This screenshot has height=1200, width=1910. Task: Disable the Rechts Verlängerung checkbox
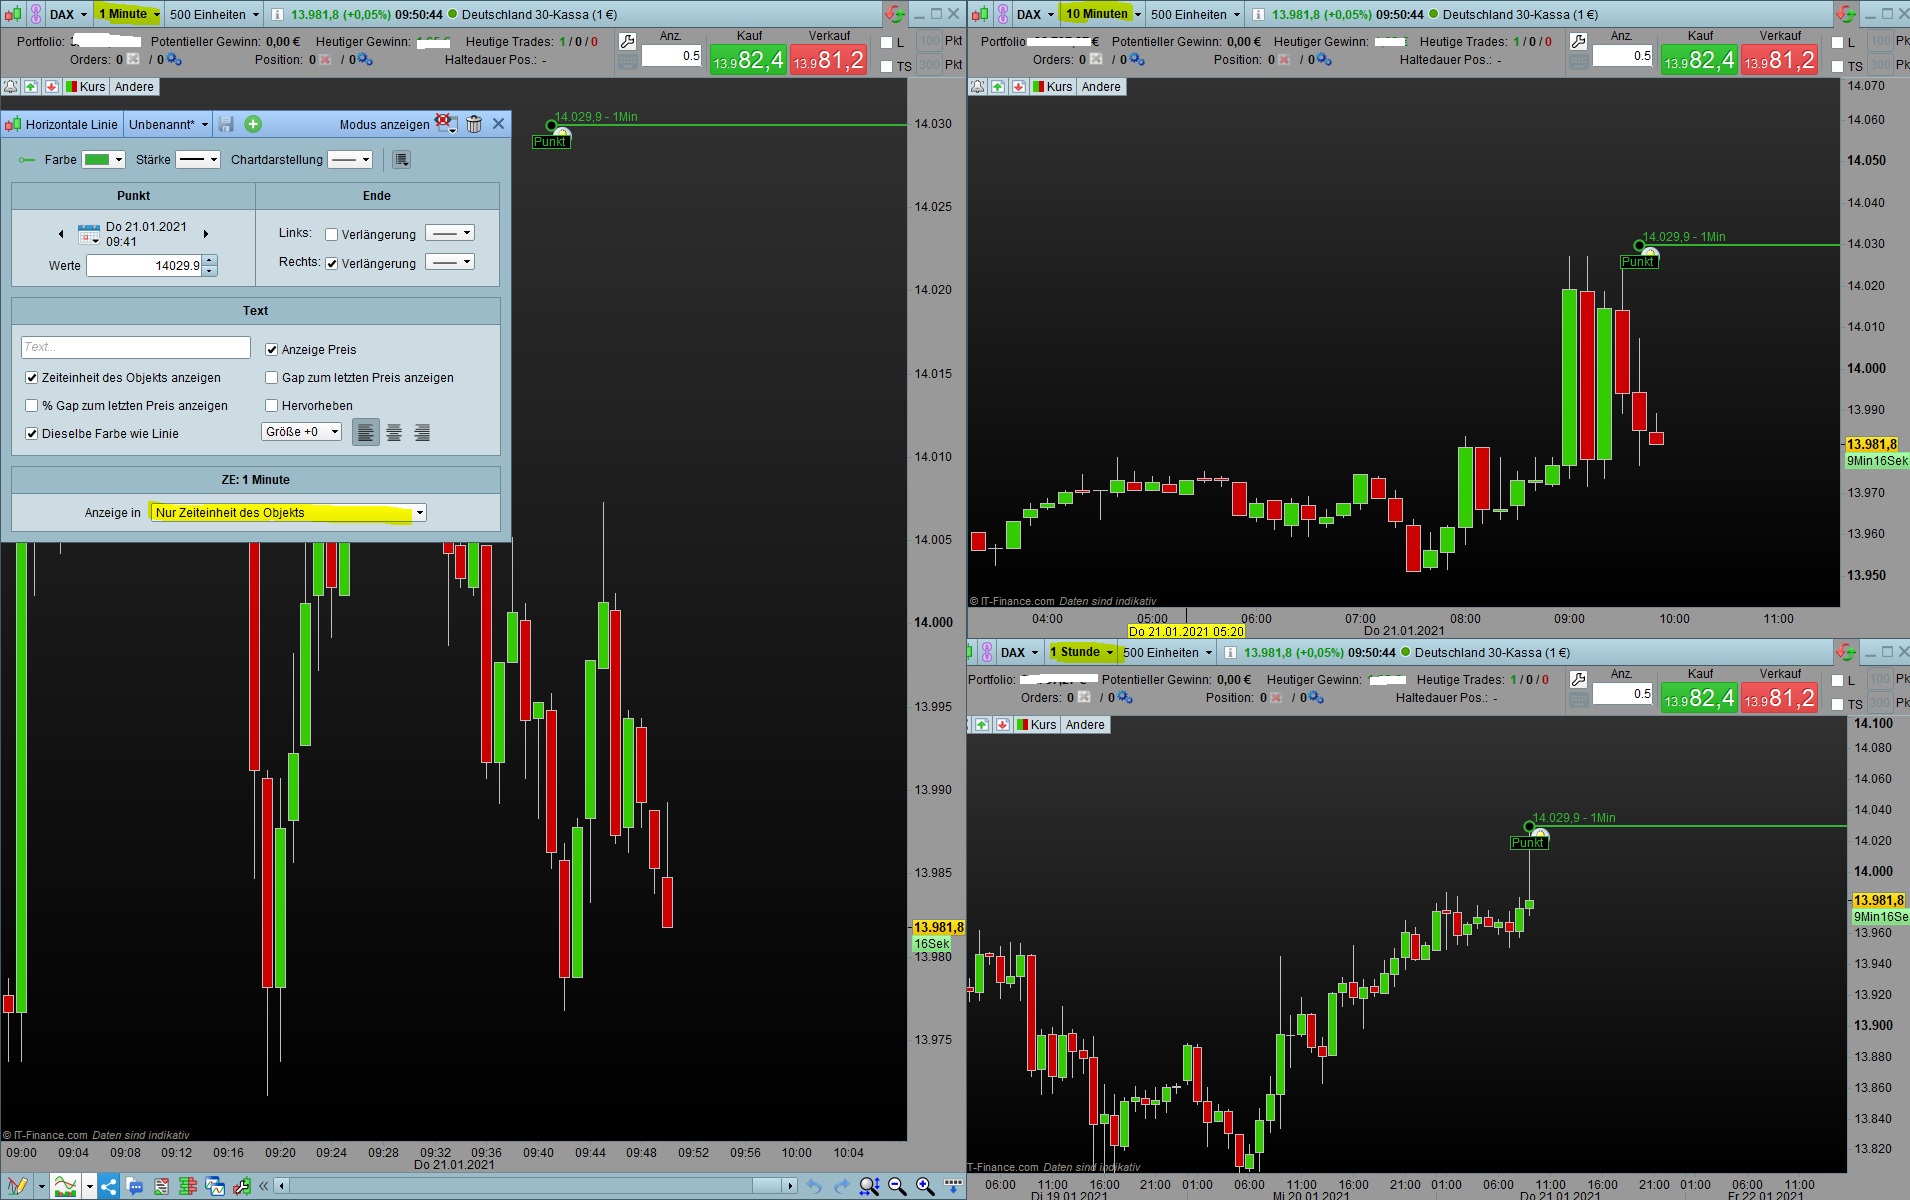[332, 263]
